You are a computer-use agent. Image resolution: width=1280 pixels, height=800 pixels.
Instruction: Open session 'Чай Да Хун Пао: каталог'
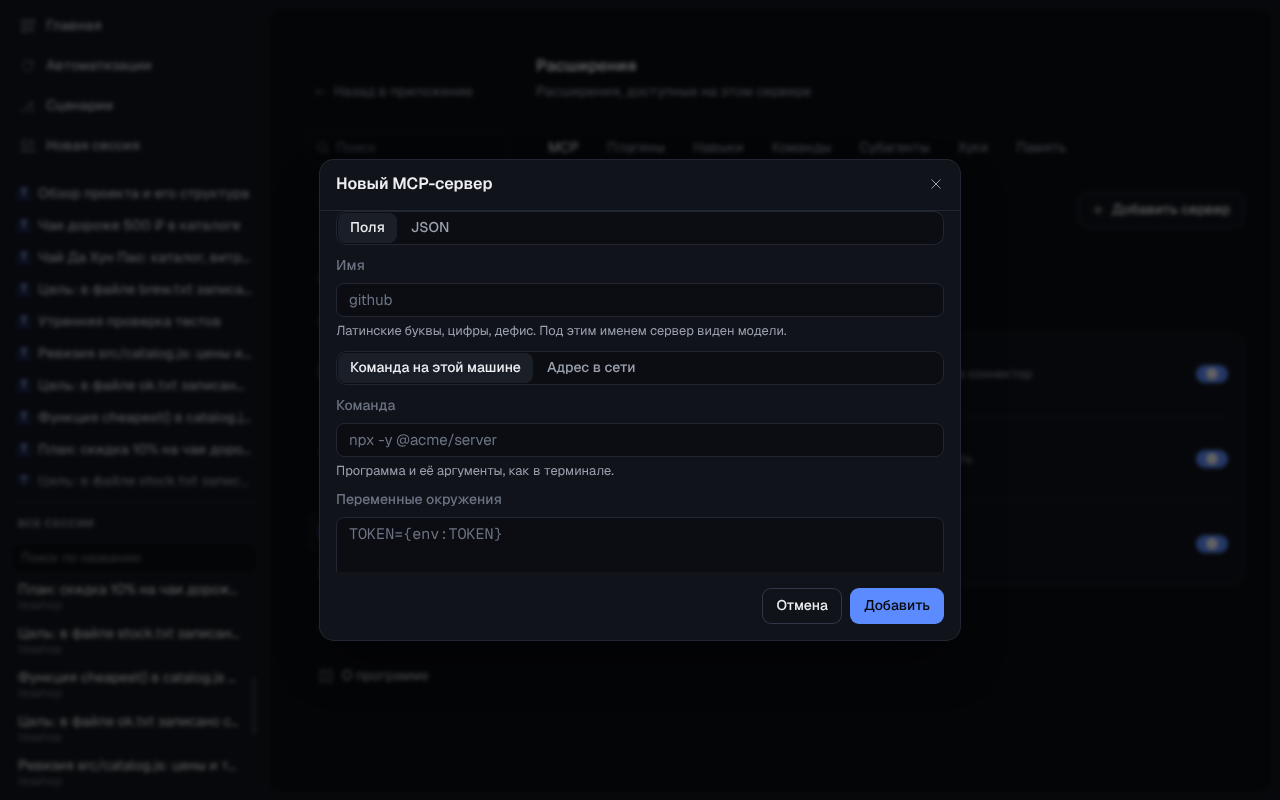tap(134, 257)
